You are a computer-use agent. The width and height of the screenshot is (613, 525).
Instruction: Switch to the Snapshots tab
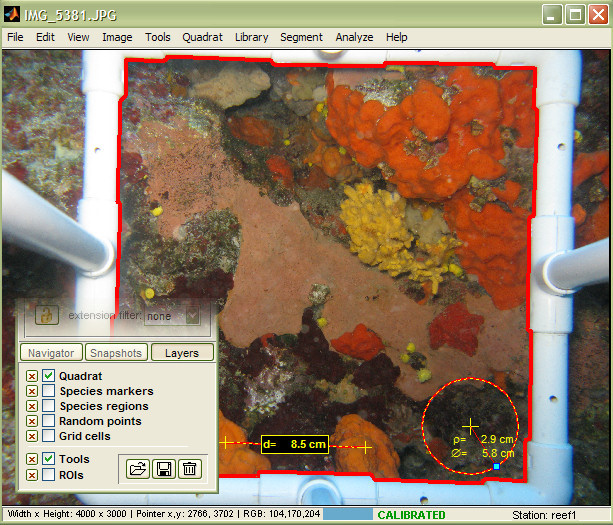[x=116, y=353]
